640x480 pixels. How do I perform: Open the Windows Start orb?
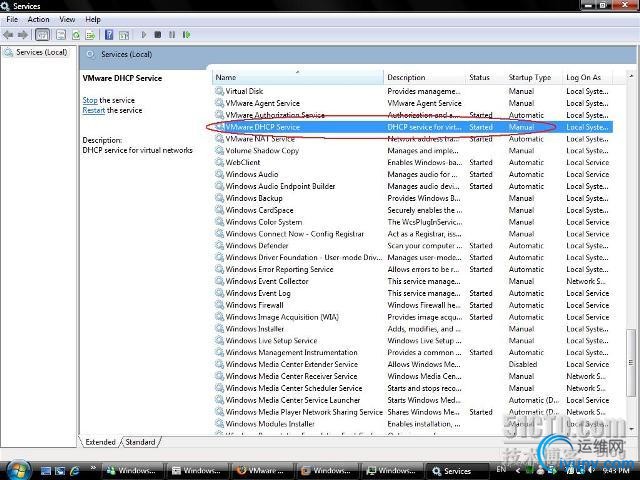pos(18,471)
